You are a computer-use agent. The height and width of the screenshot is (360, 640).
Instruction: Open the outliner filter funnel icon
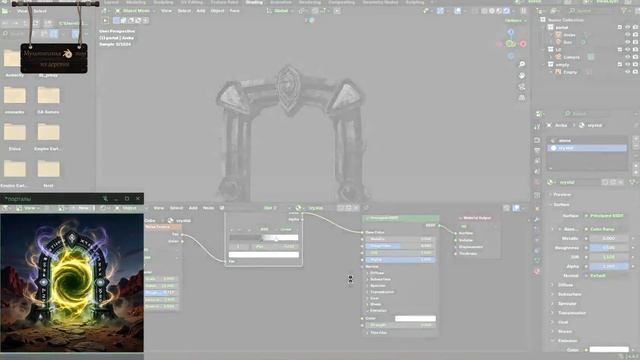(x=624, y=11)
